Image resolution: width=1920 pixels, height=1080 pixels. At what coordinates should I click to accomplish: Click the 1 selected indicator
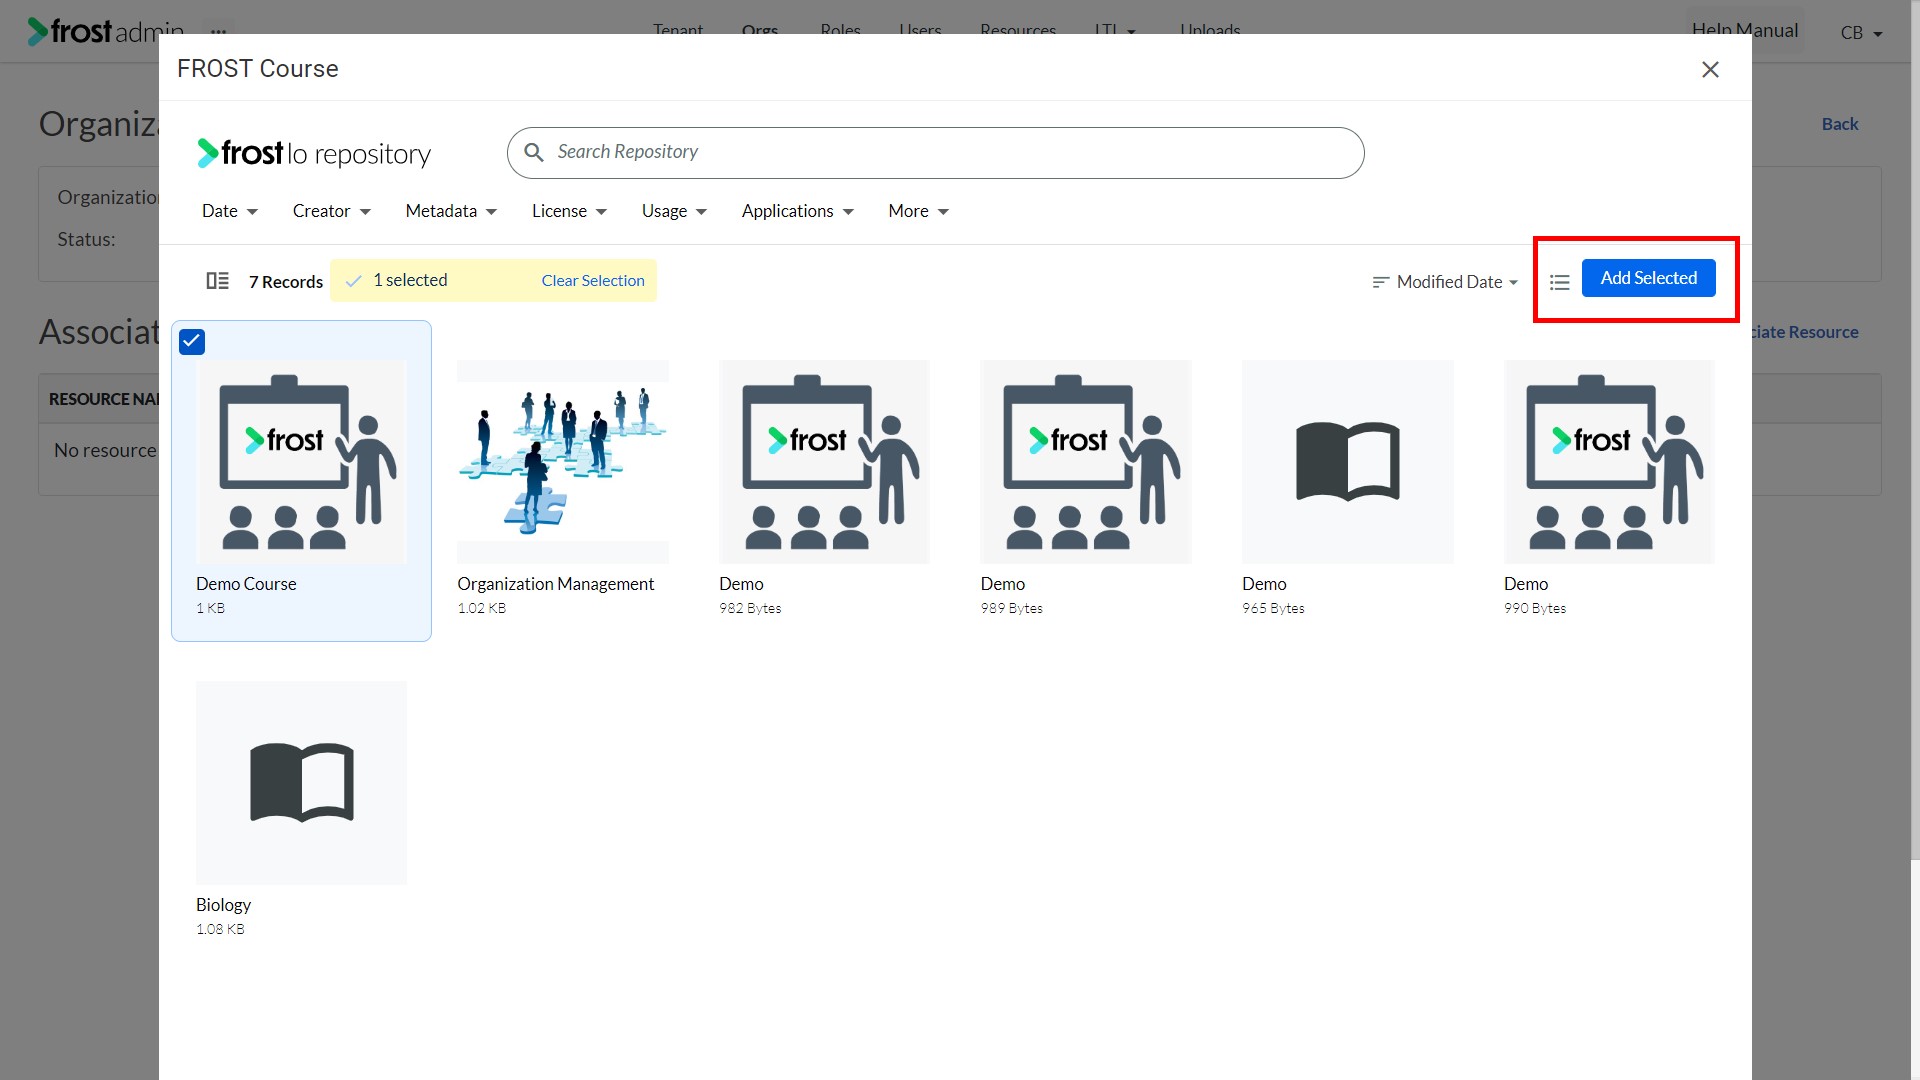click(x=410, y=281)
